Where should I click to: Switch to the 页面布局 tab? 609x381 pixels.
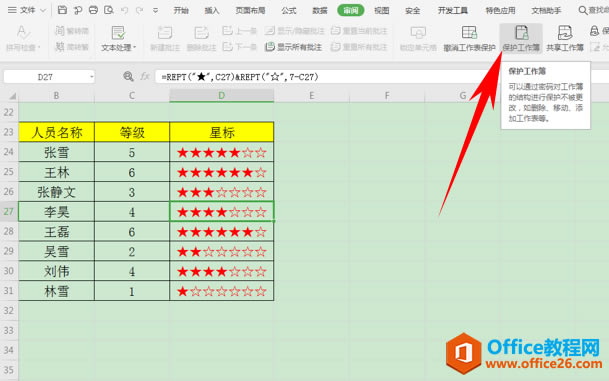(x=250, y=10)
